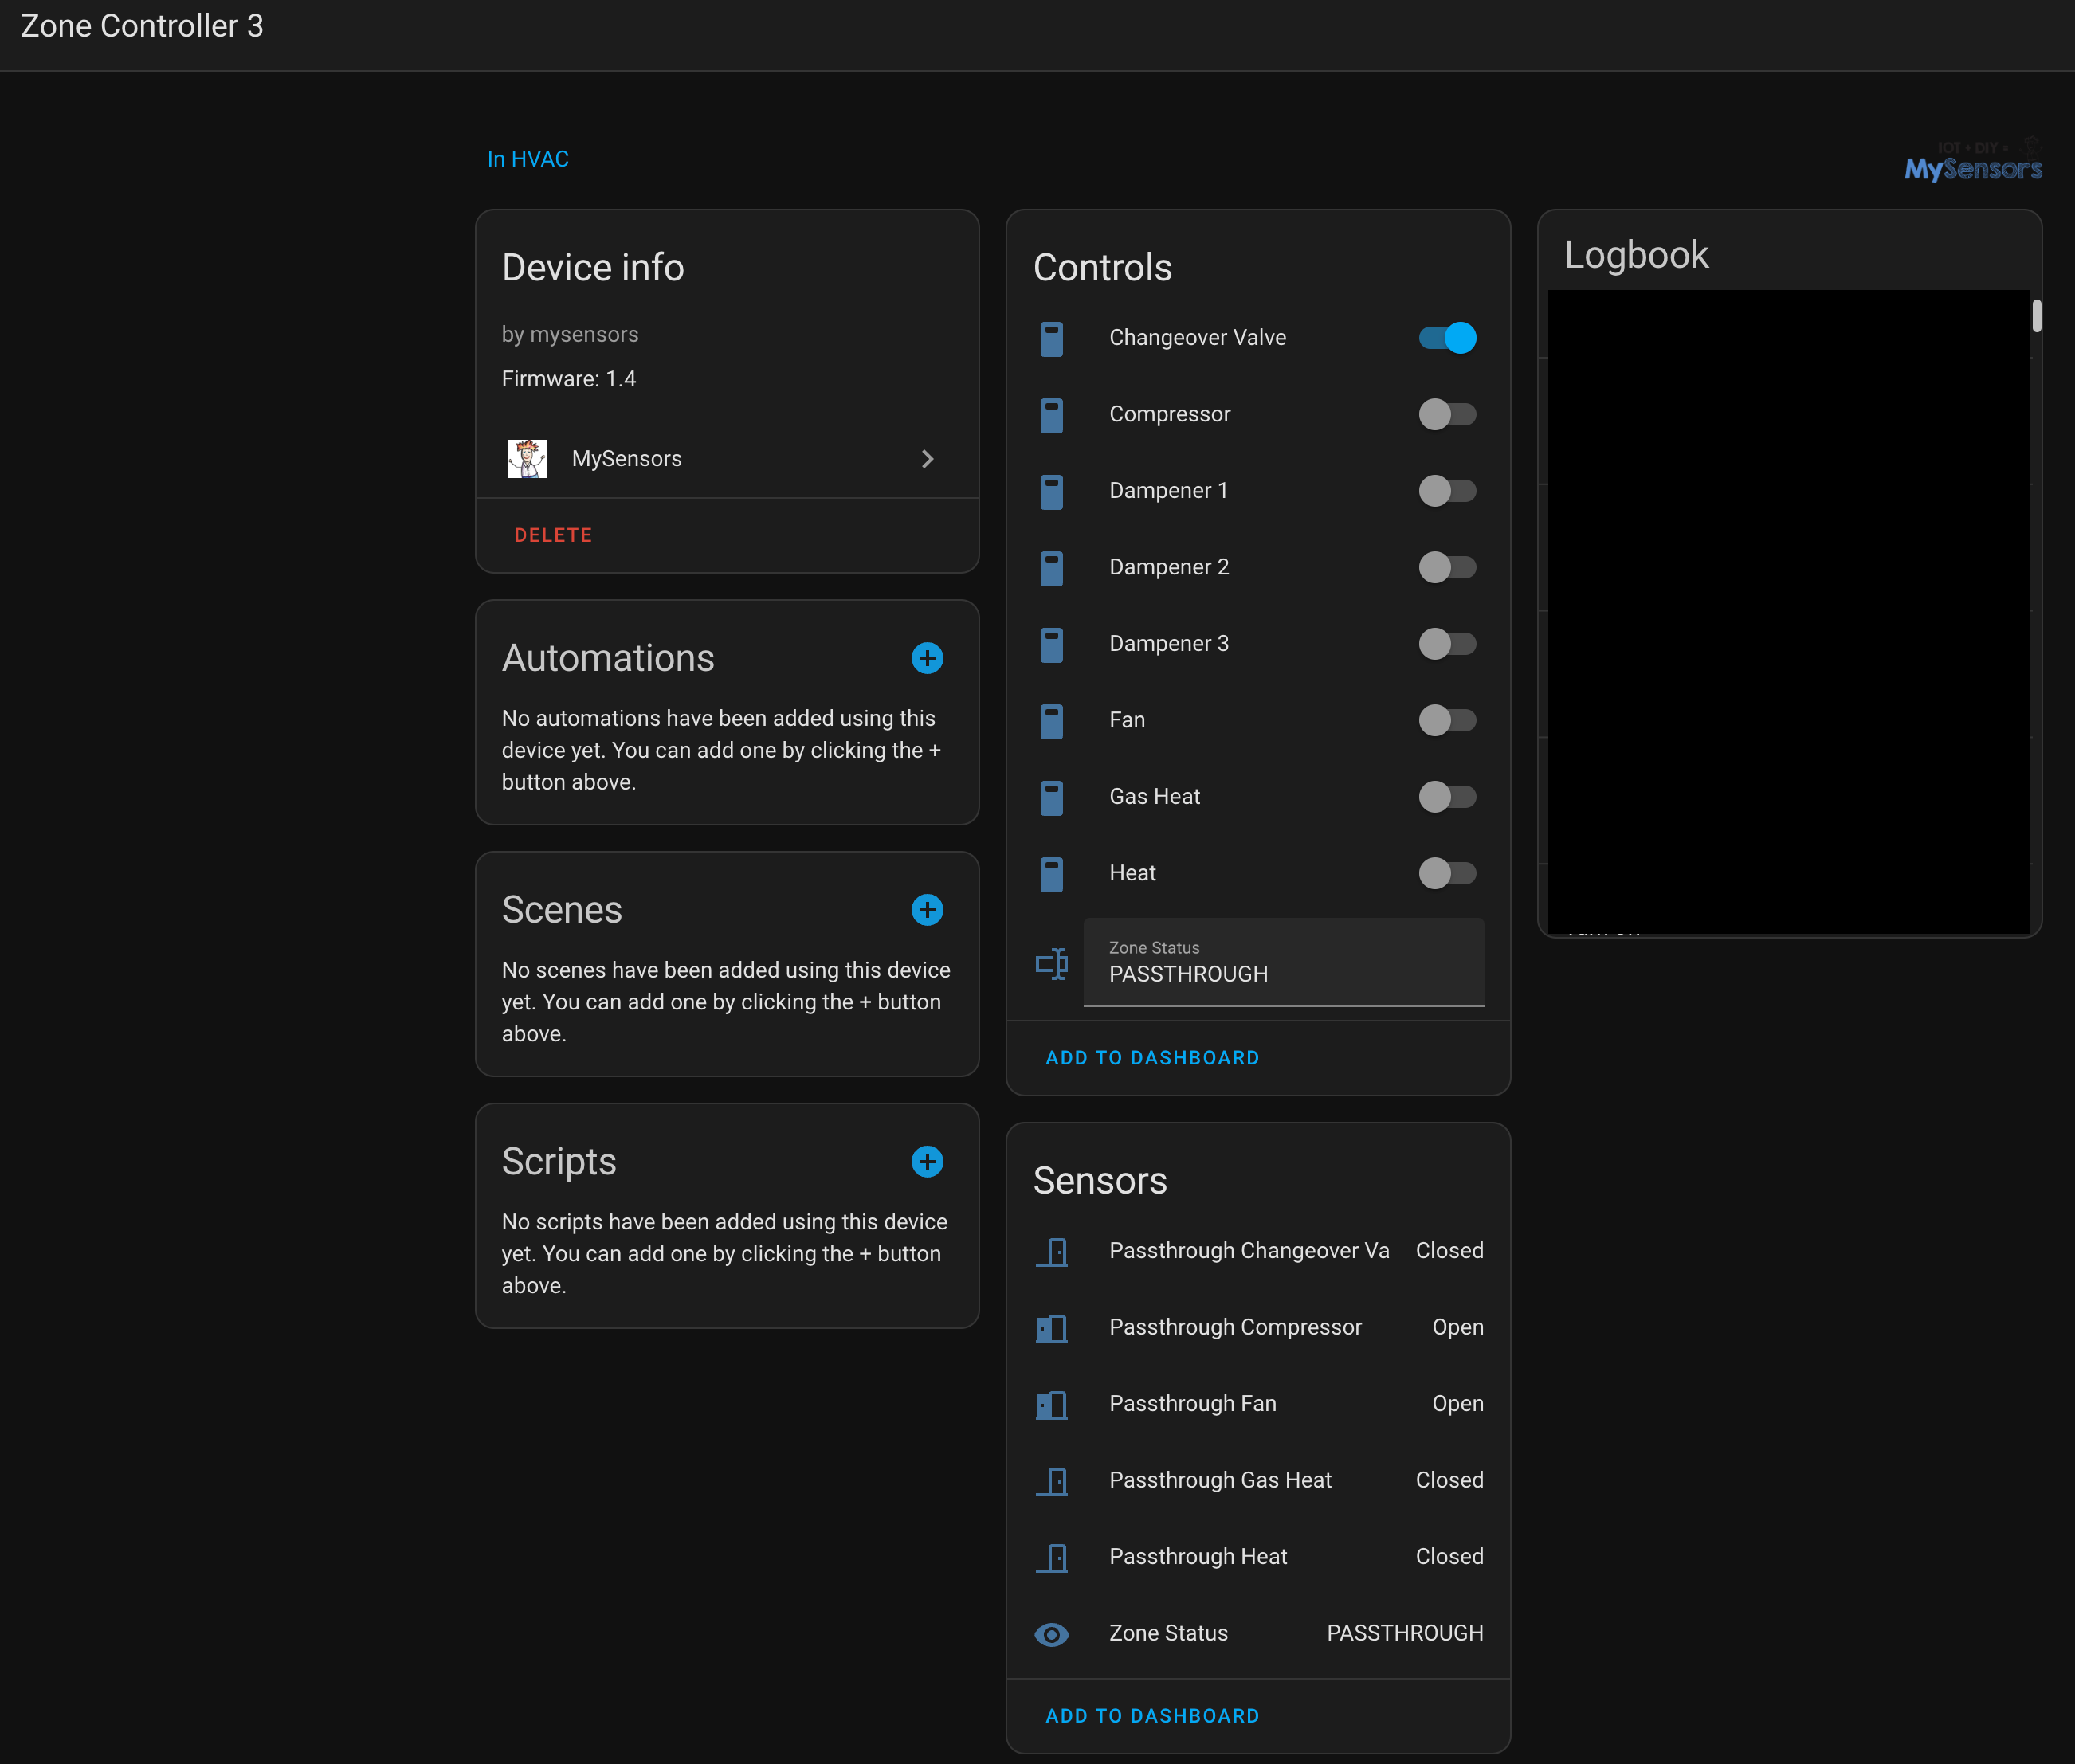Switch on the Fan toggle
The image size is (2075, 1764).
click(1447, 720)
